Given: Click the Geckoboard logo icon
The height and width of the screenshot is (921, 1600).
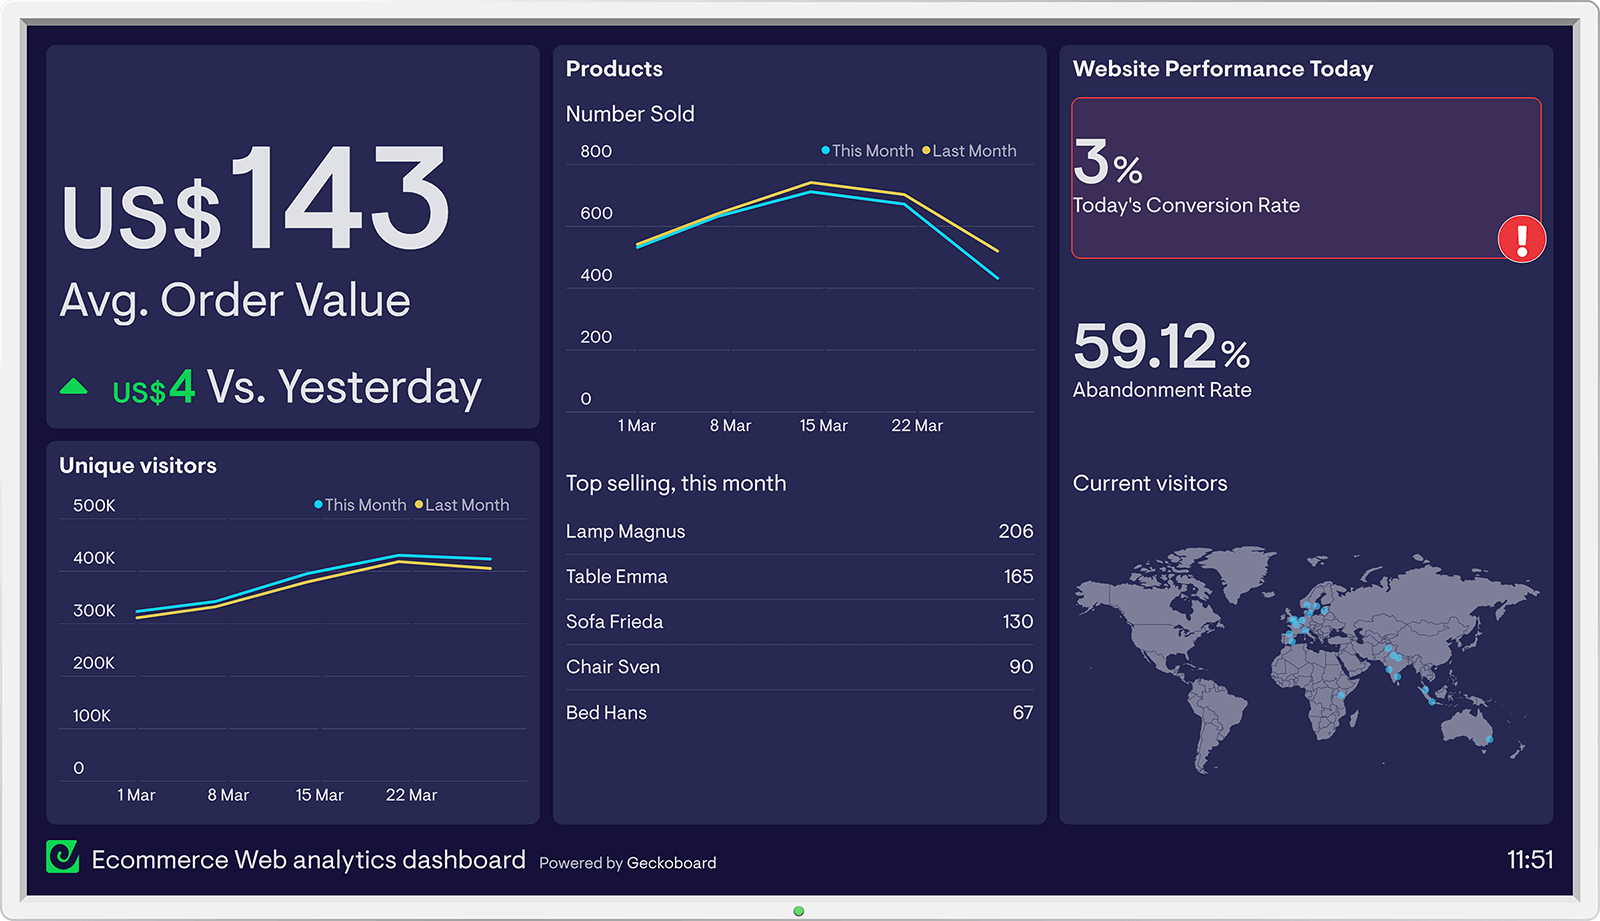Looking at the screenshot, I should (x=62, y=858).
